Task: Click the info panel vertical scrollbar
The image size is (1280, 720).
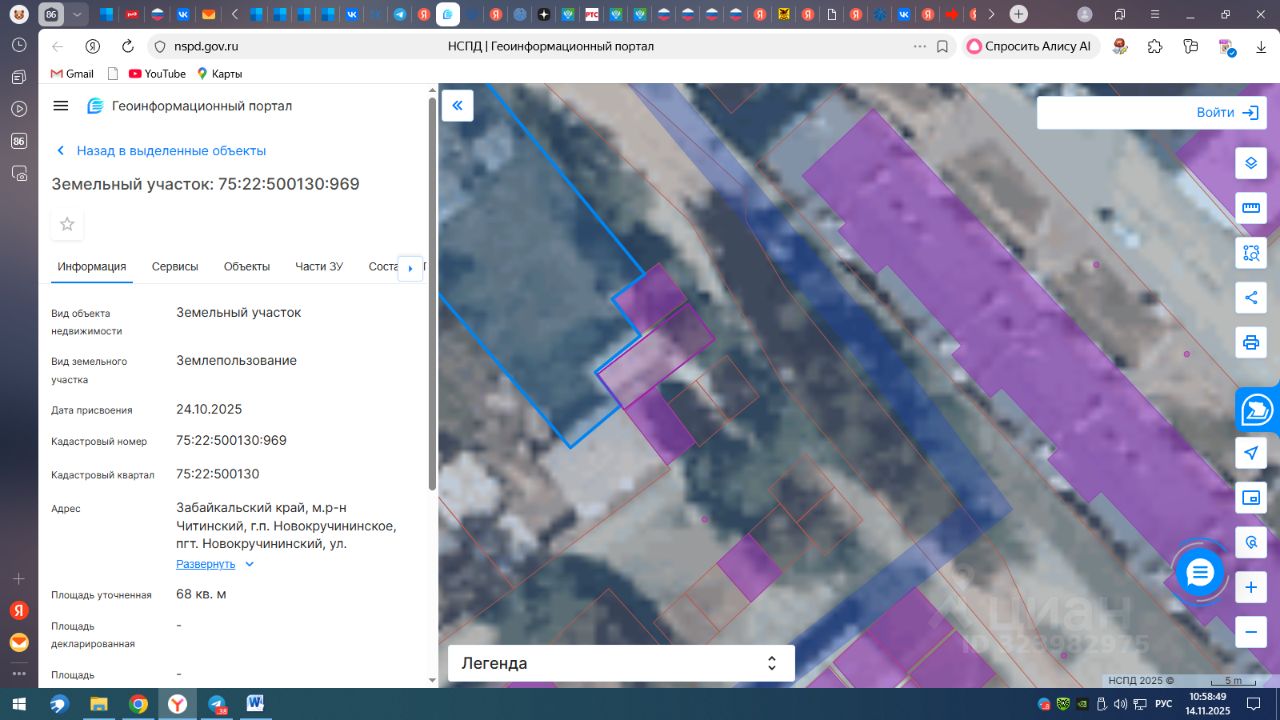Action: coord(432,295)
